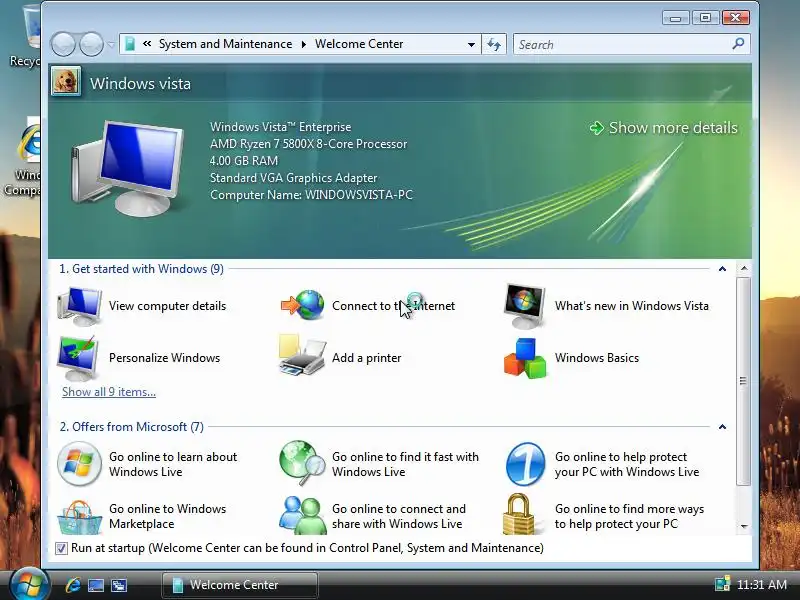Click System and Maintenance breadcrumb
The height and width of the screenshot is (600, 800).
(226, 44)
